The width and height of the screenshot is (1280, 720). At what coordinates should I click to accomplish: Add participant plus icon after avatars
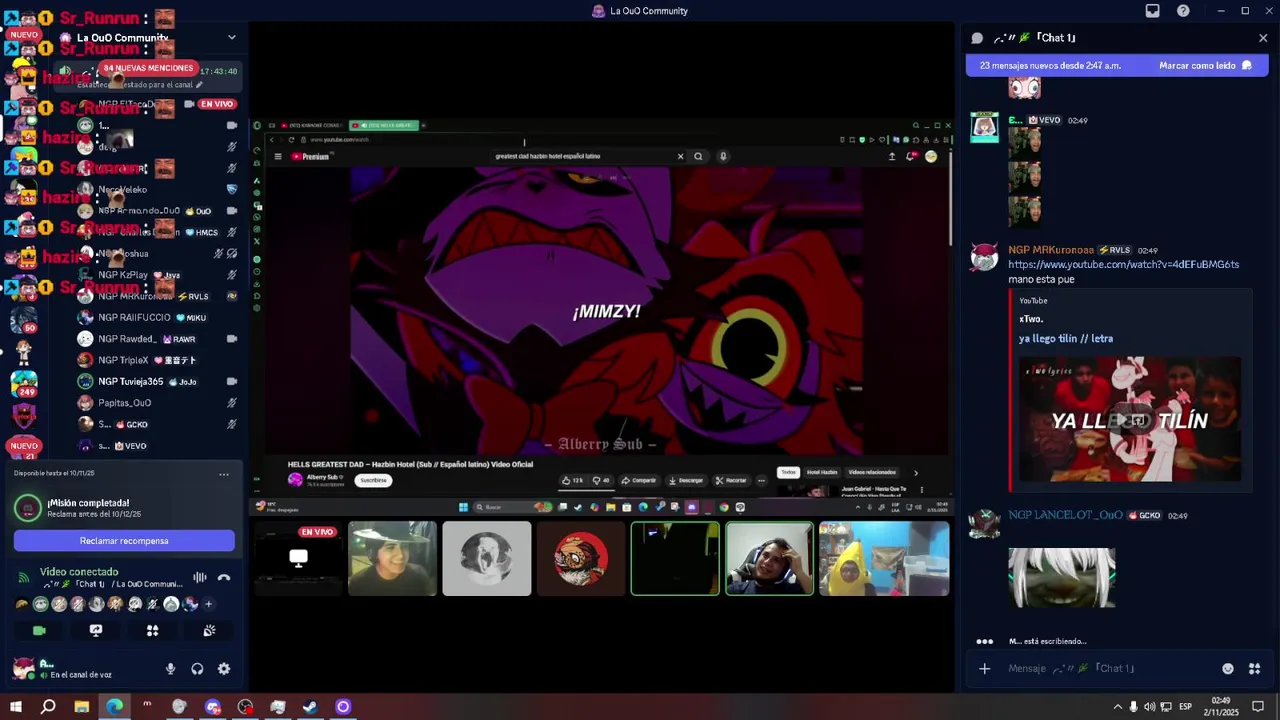208,604
